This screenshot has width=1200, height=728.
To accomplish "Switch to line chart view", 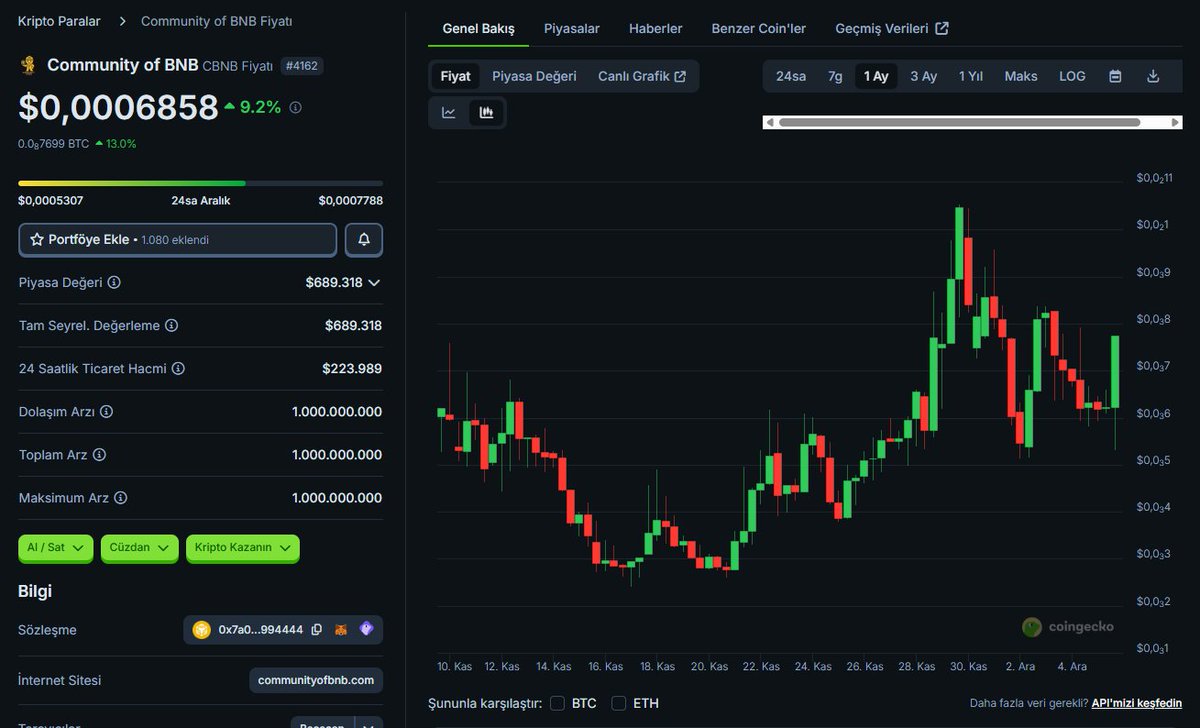I will point(449,113).
